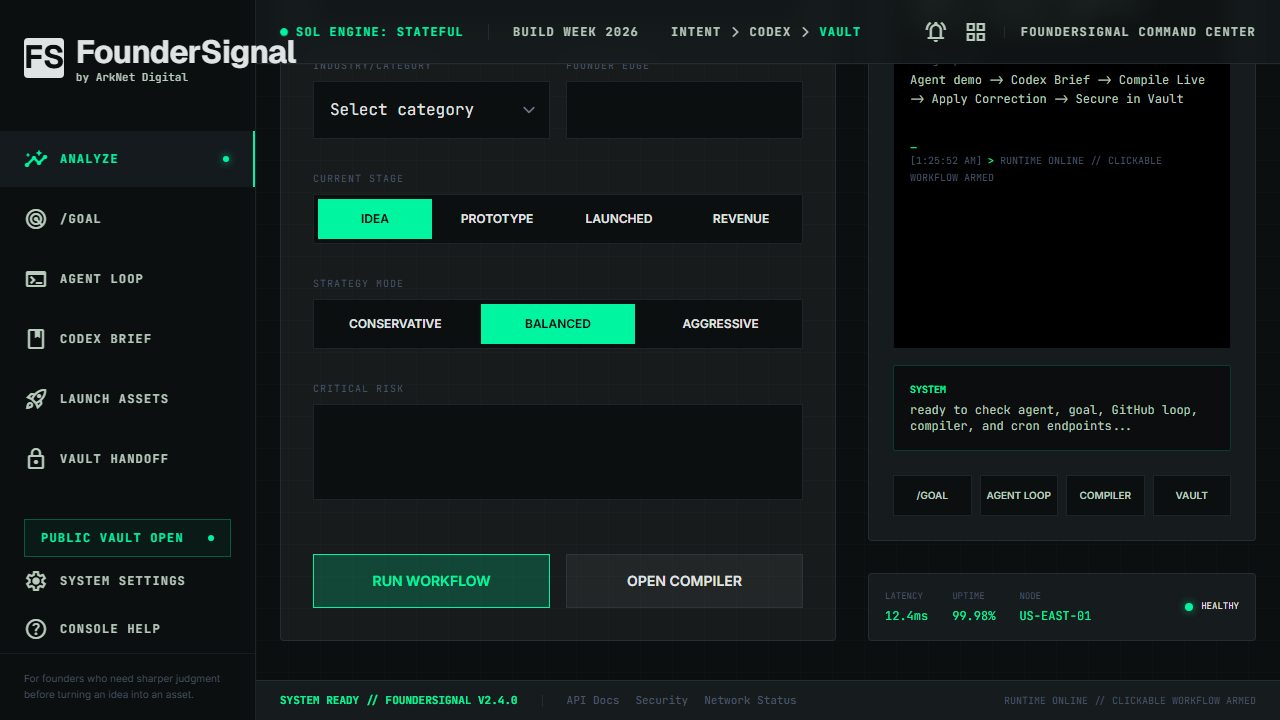This screenshot has width=1280, height=720.
Task: Select the PROTOTYPE current stage
Action: pyautogui.click(x=497, y=219)
